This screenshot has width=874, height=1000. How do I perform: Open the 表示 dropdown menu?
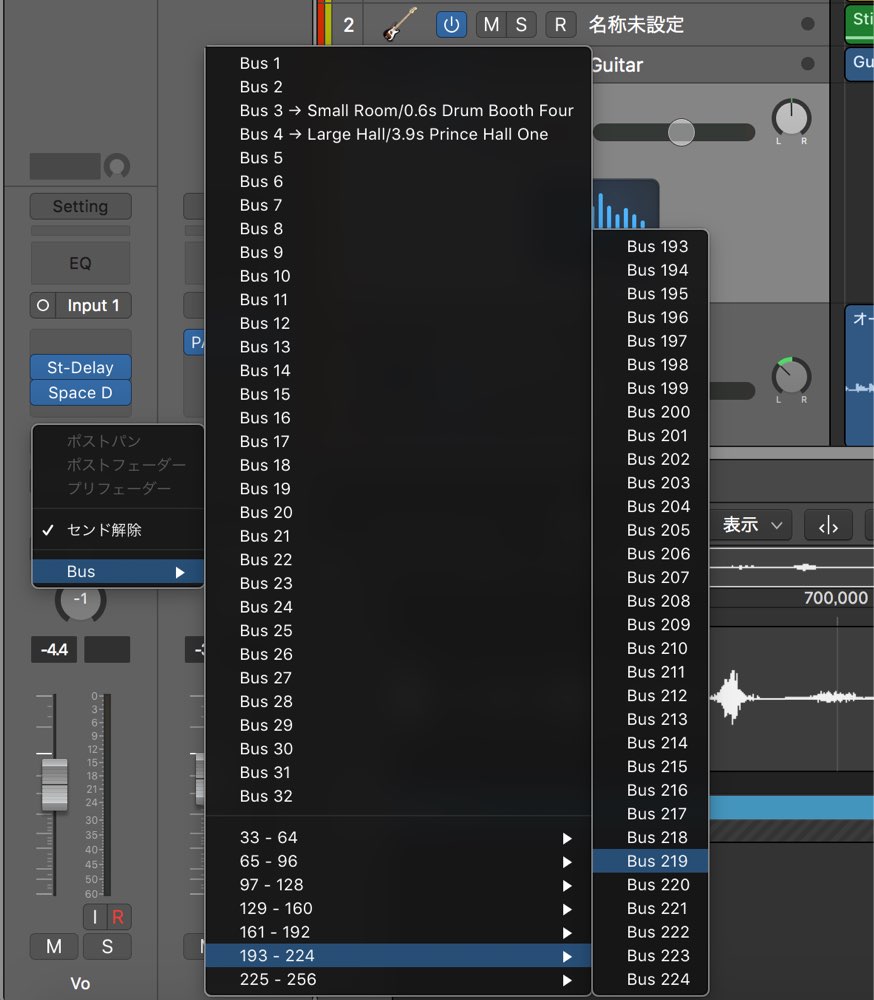click(x=752, y=526)
